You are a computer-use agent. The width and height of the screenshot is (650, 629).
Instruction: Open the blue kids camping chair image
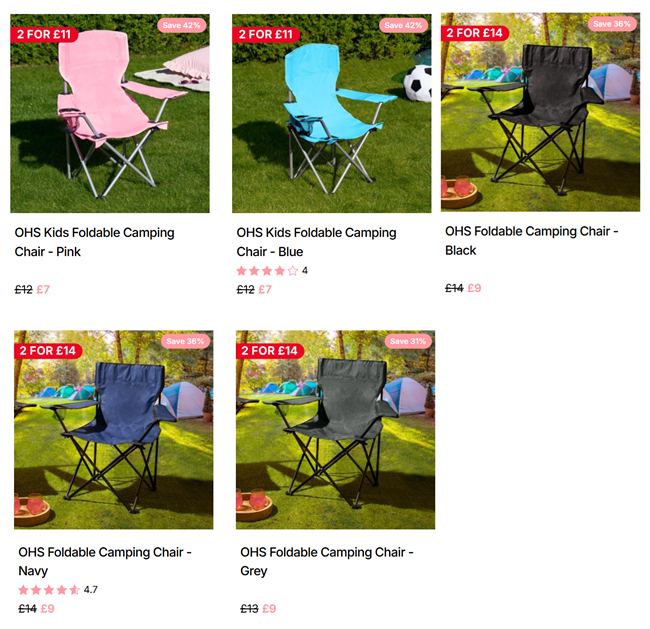332,113
